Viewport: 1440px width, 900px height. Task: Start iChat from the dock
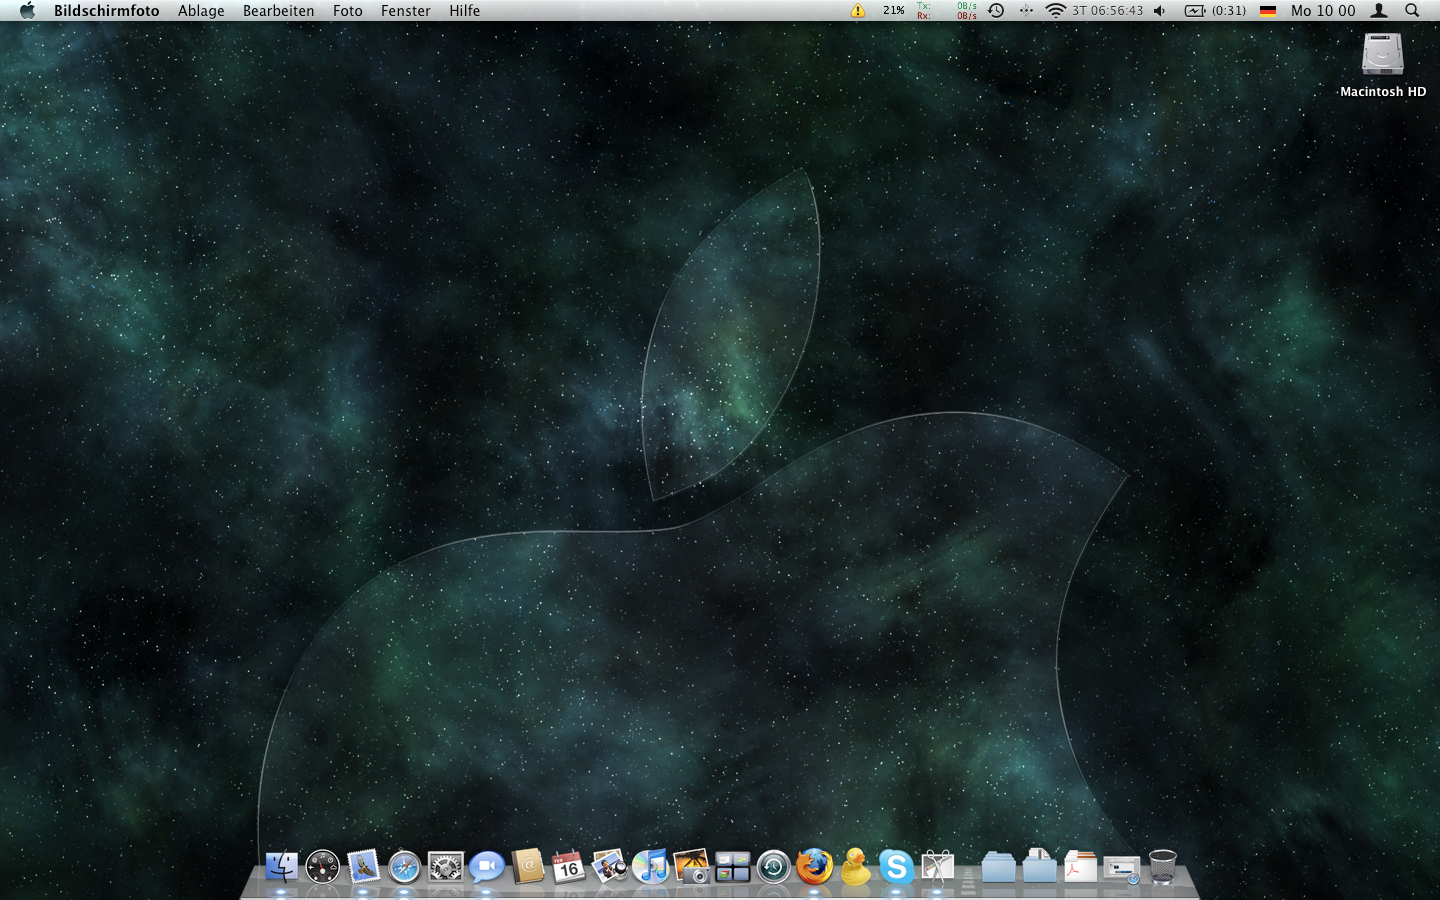pos(486,867)
